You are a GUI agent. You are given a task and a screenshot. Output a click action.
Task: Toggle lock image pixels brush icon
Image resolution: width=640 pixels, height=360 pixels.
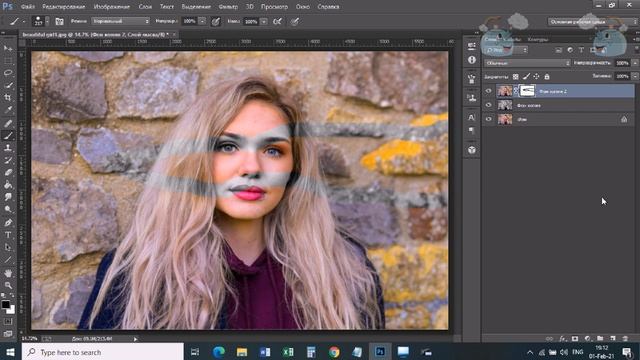coord(527,76)
